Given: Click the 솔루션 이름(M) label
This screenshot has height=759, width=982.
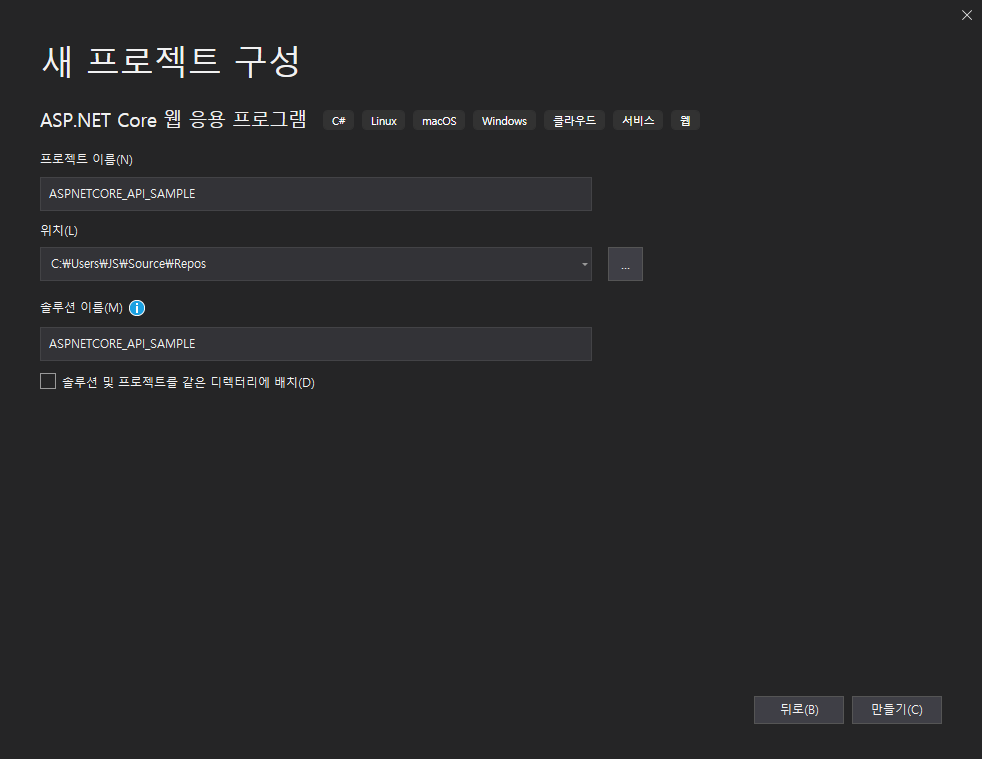Looking at the screenshot, I should pos(81,307).
